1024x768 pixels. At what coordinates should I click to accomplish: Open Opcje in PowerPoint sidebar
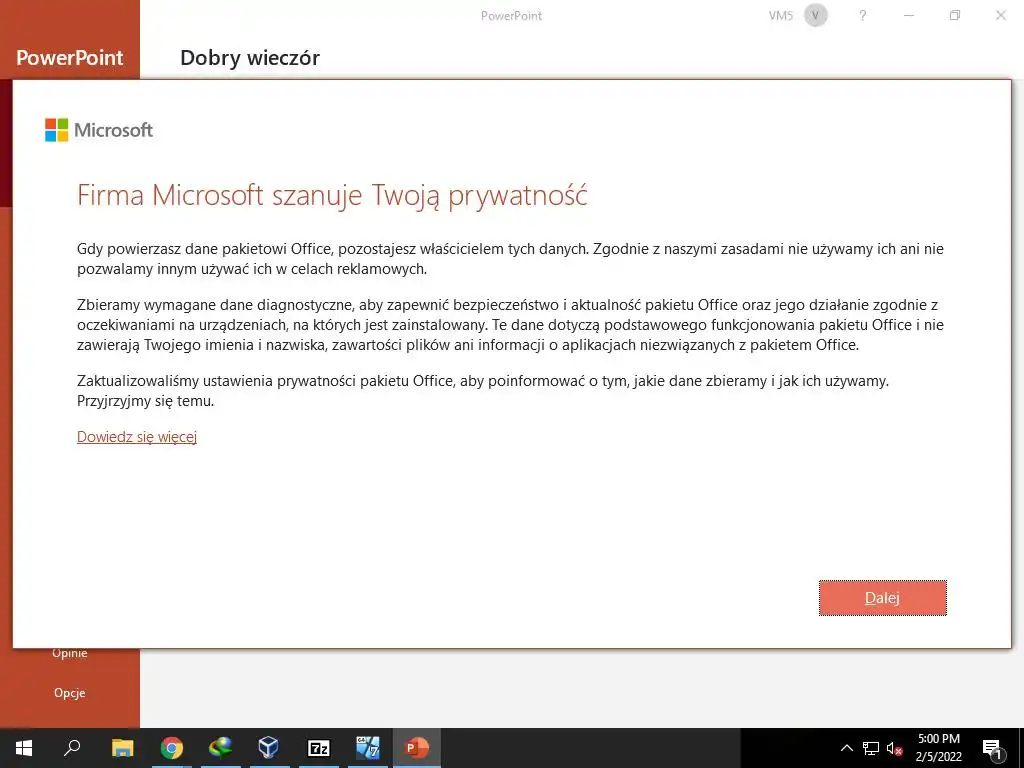(x=70, y=693)
